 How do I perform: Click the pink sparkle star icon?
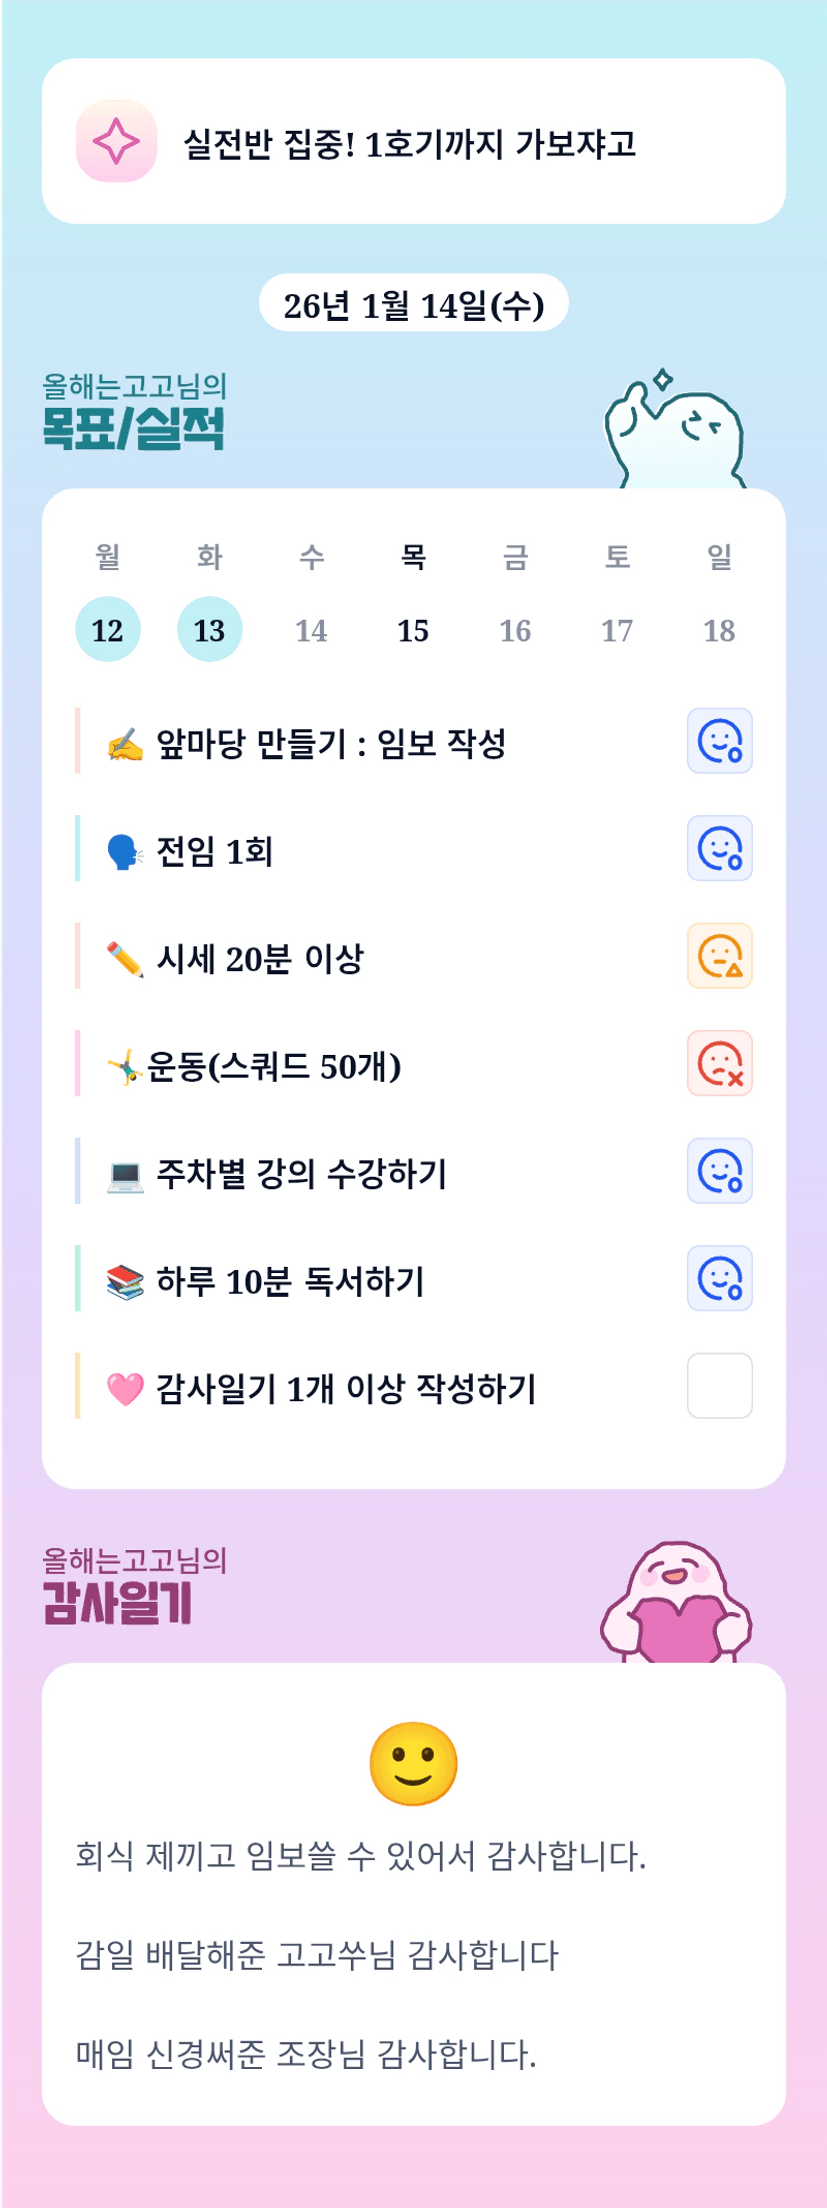coord(116,141)
